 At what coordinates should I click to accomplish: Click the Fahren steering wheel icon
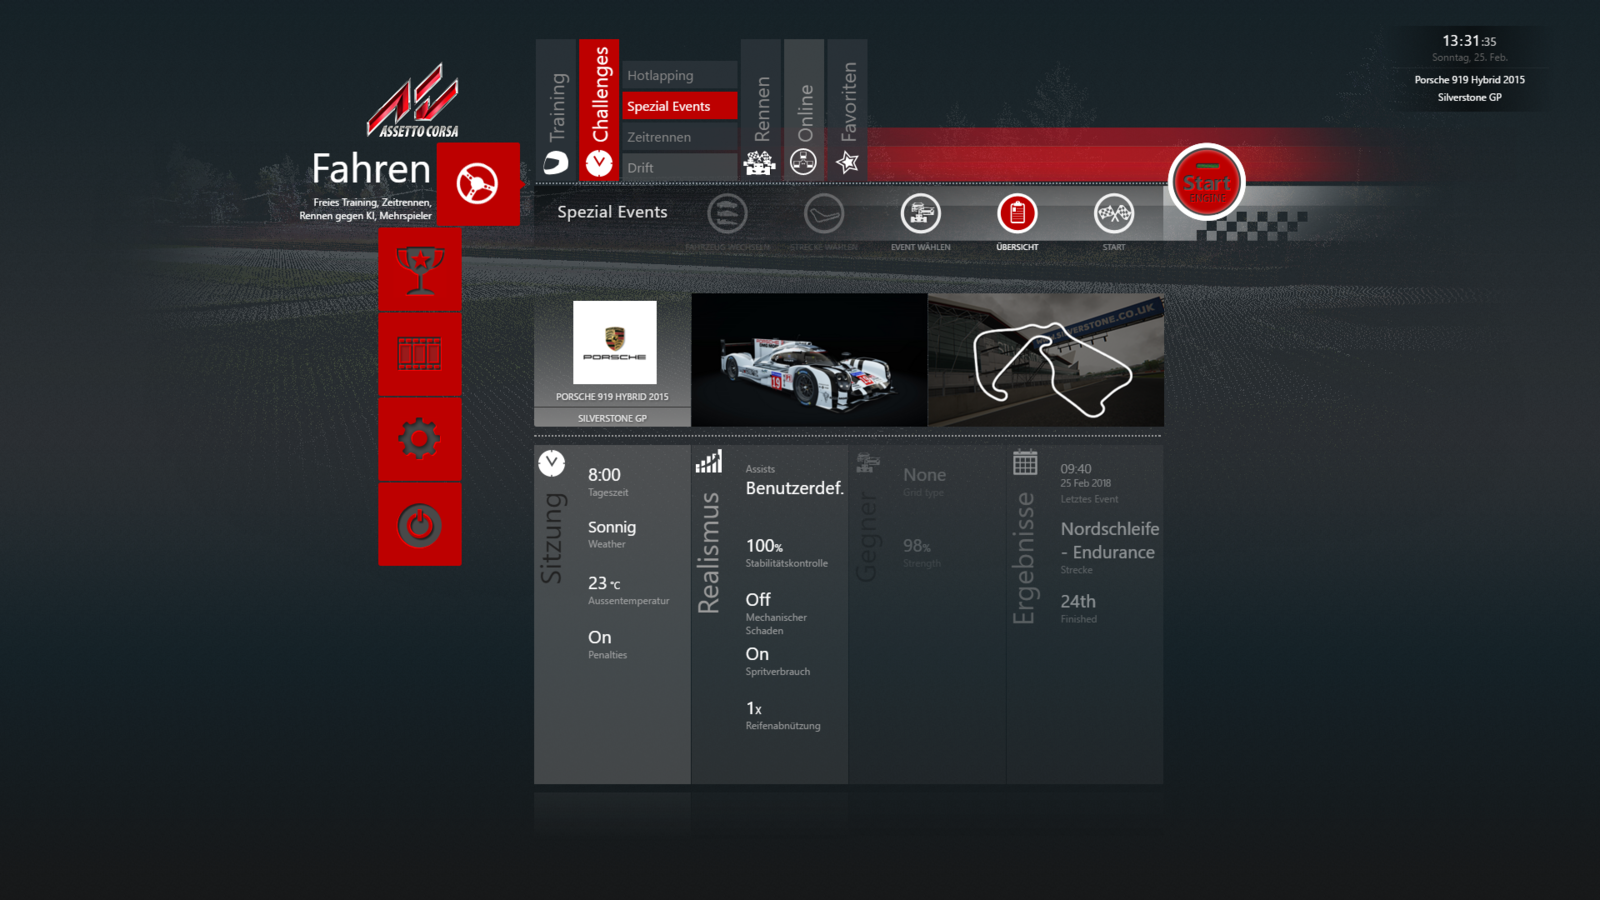pos(478,184)
